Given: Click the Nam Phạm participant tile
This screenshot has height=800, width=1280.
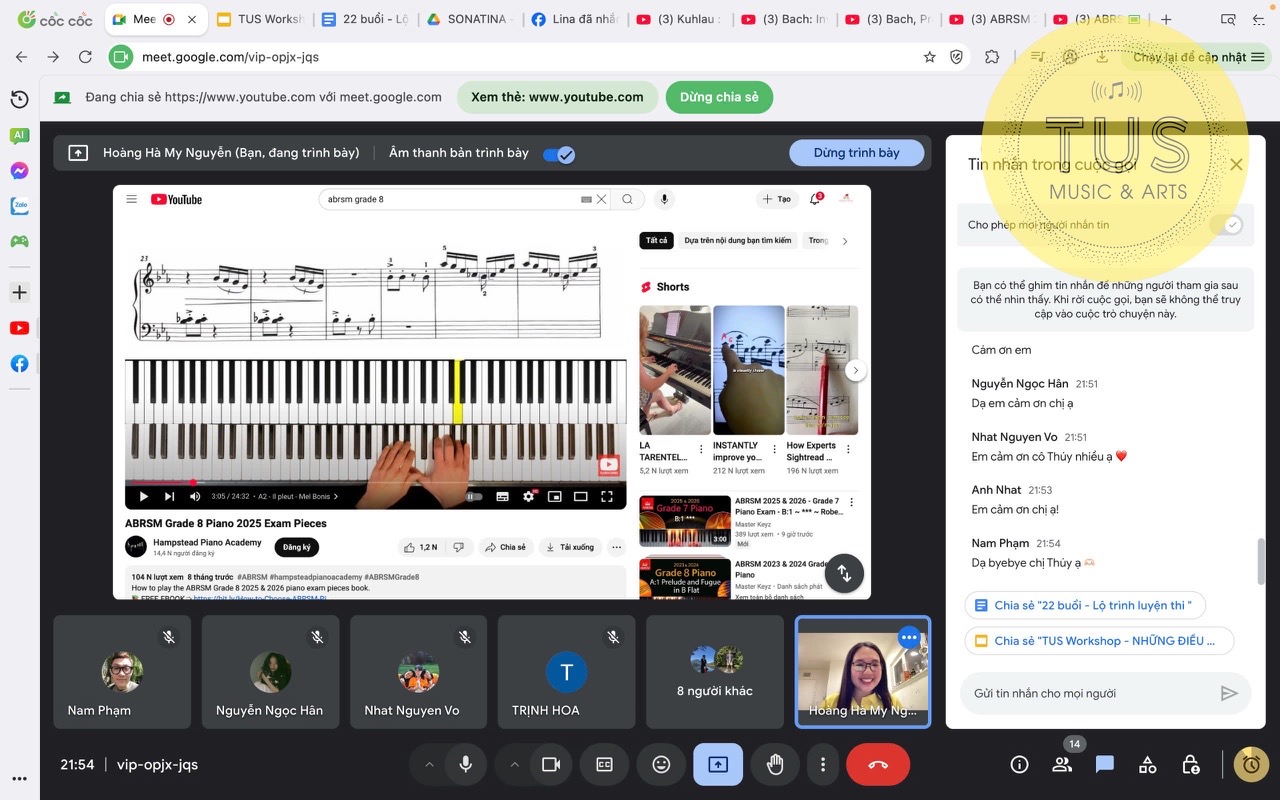Looking at the screenshot, I should pos(122,672).
